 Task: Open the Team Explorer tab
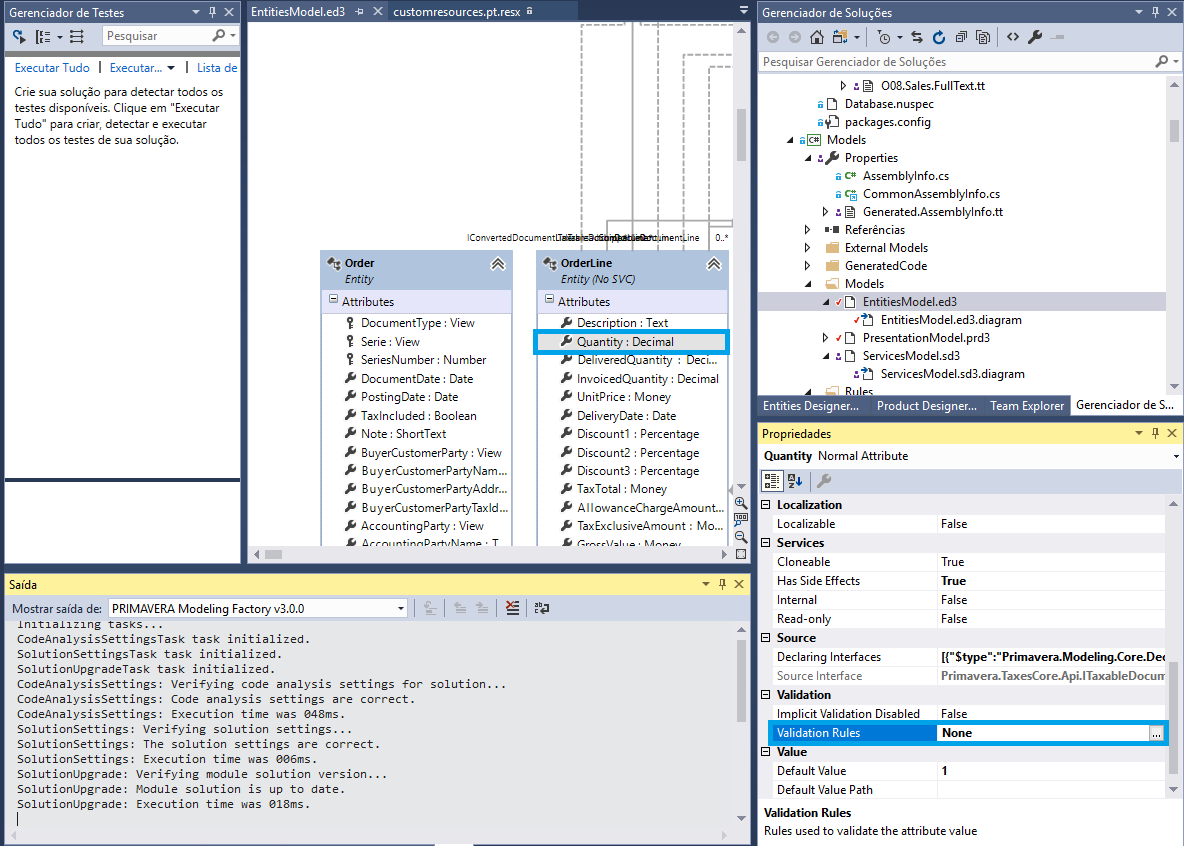(1027, 406)
